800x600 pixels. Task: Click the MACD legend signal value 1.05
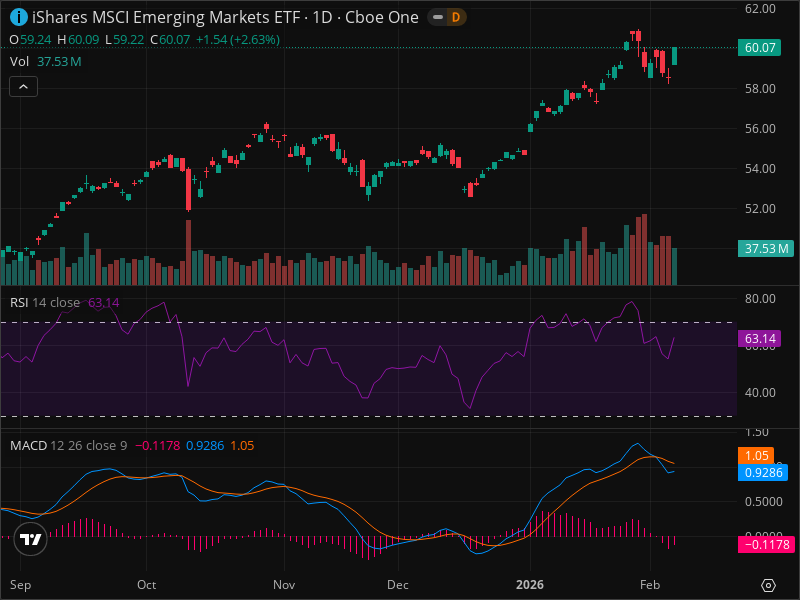[x=242, y=445]
